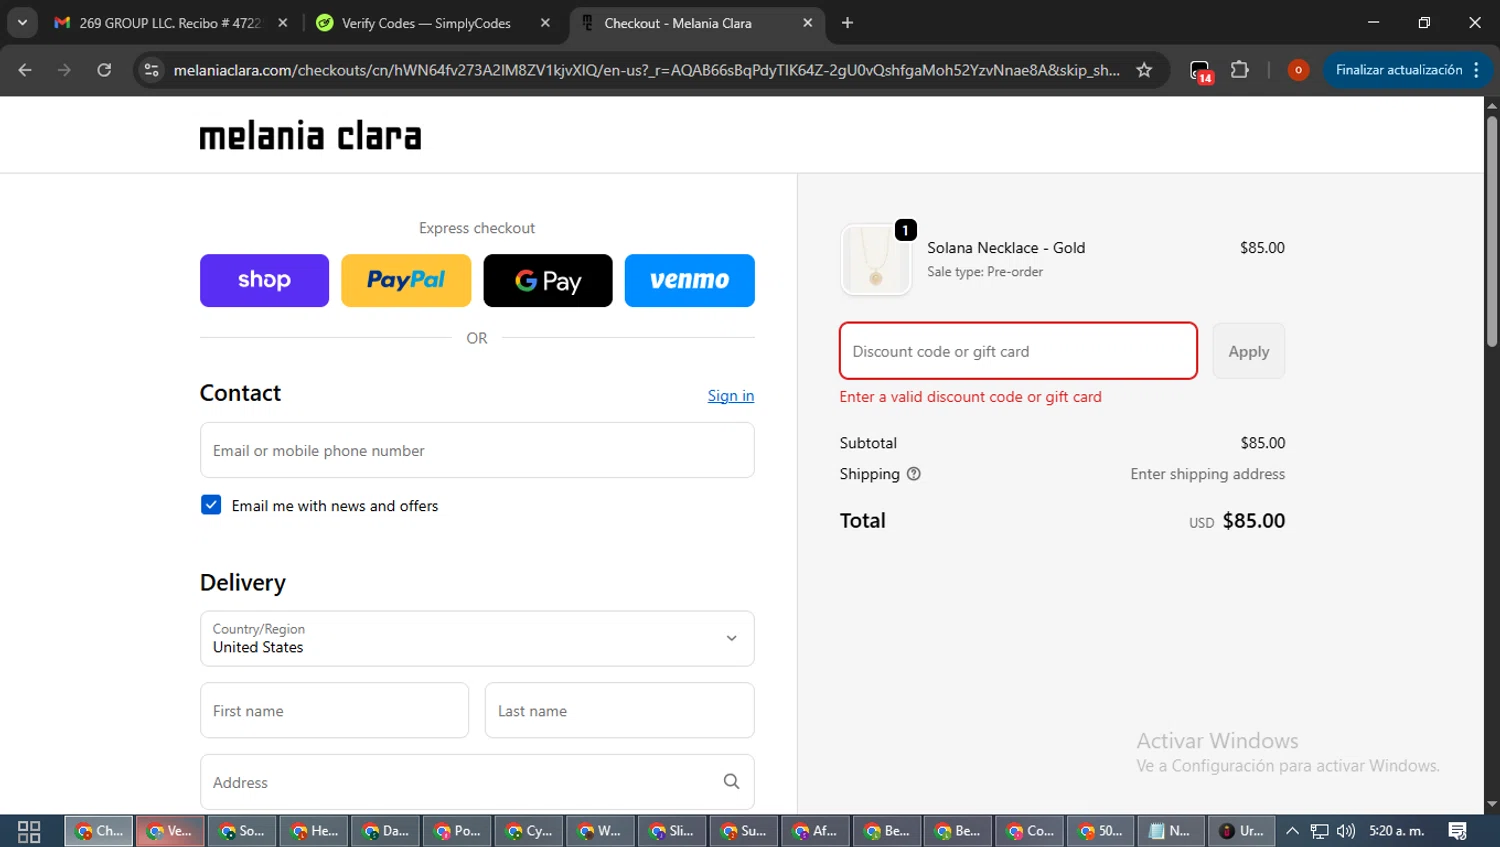The width and height of the screenshot is (1500, 847).
Task: Click the Address input field
Action: pos(477,782)
